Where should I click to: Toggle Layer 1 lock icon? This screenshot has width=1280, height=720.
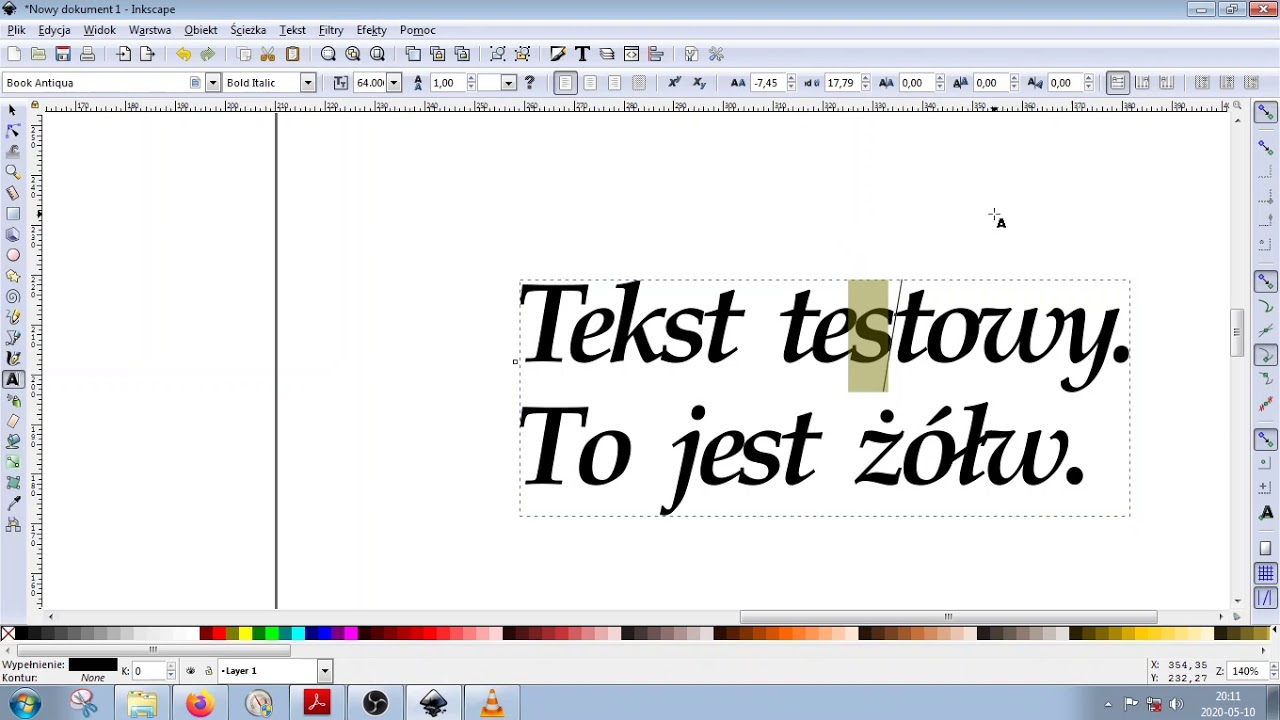coord(208,671)
